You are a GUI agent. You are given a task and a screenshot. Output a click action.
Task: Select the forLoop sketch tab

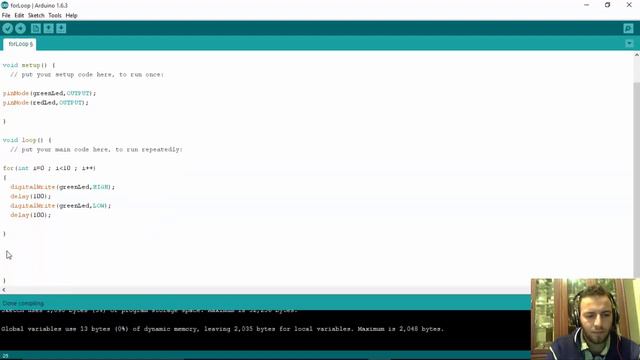(x=20, y=44)
